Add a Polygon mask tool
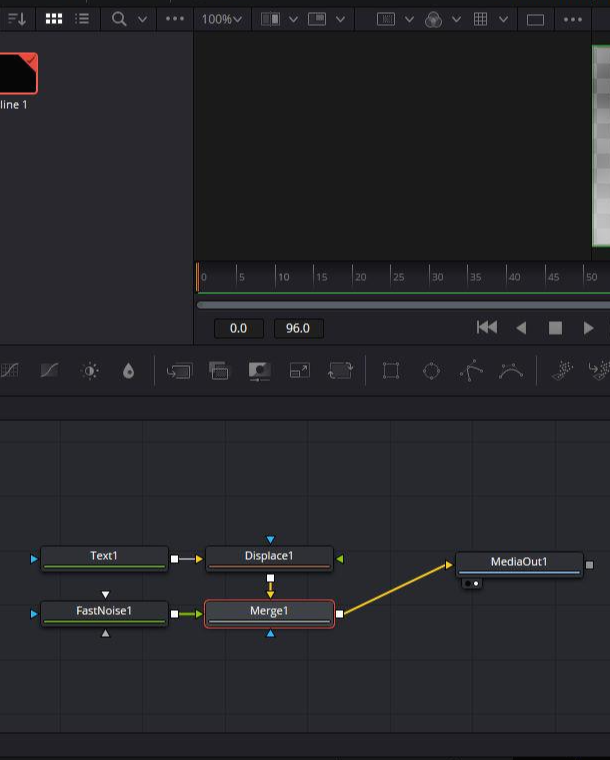This screenshot has height=760, width=610. coord(471,371)
